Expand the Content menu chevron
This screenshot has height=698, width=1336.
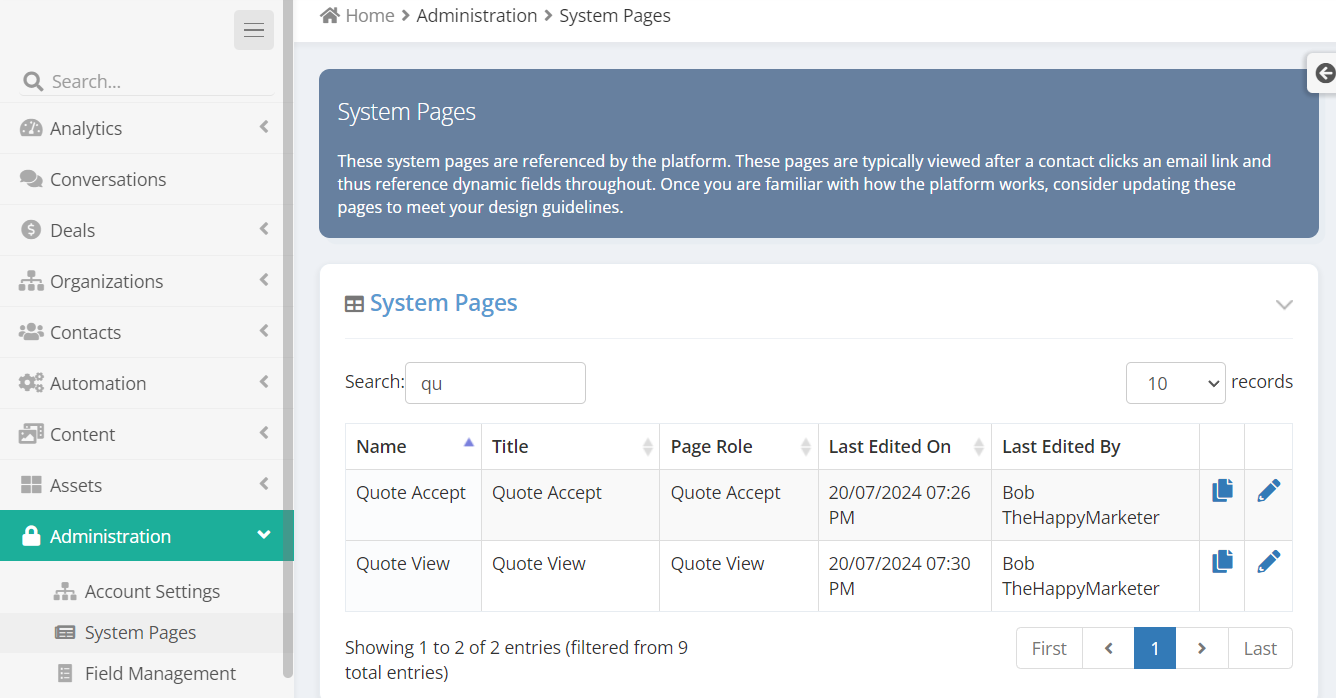264,433
